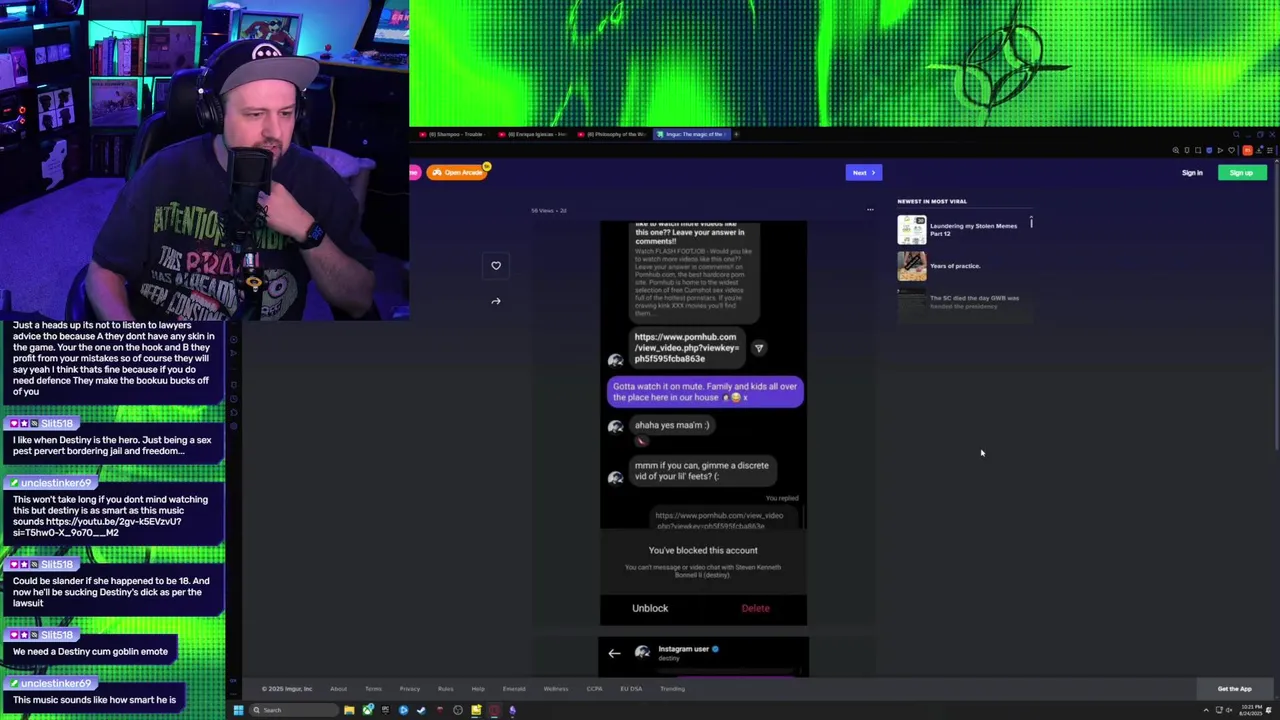Click the Privacy footer link
Viewport: 1280px width, 720px height.
click(x=410, y=689)
